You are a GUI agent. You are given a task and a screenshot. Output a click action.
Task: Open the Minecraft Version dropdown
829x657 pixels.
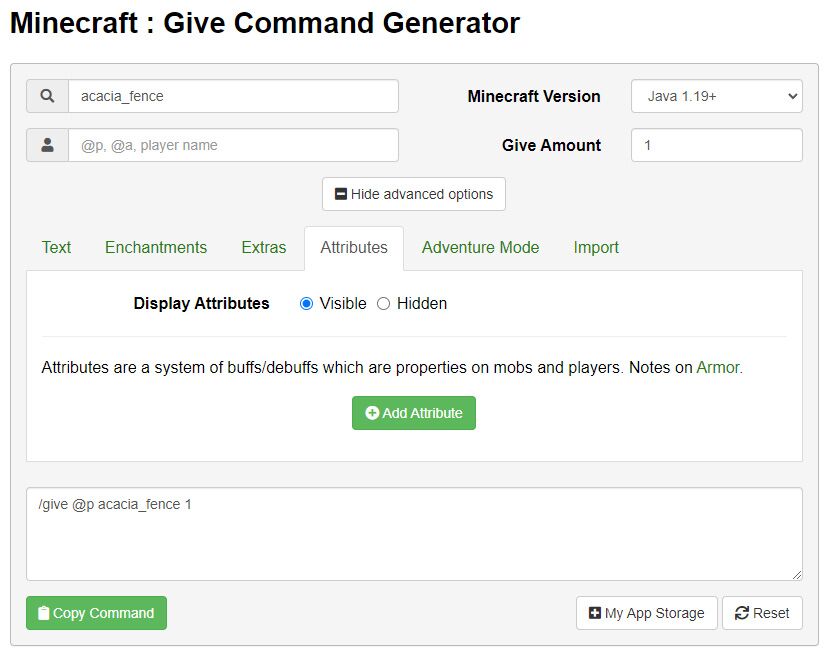[716, 96]
